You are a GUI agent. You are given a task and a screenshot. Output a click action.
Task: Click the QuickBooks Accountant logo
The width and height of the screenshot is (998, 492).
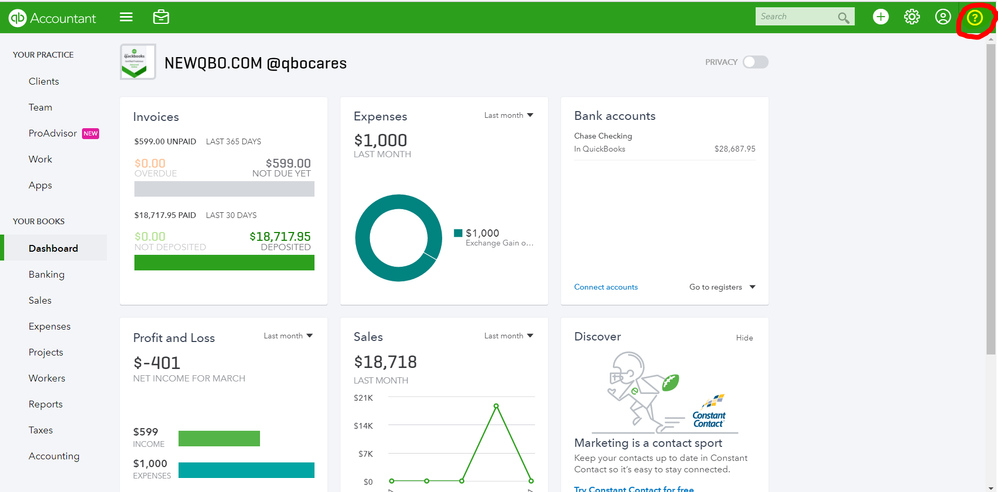[52, 18]
